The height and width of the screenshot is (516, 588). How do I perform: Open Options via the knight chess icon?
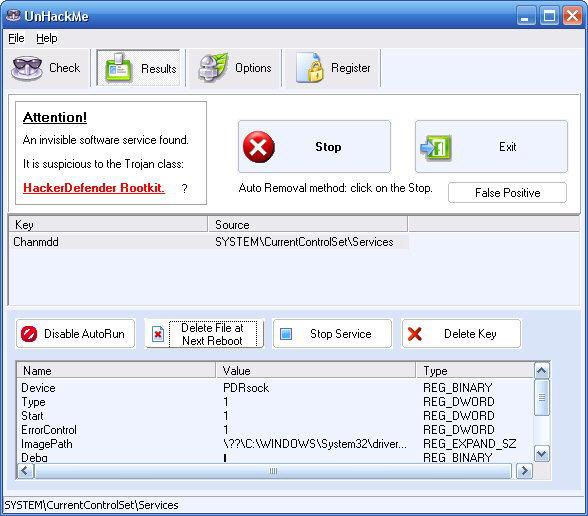tap(212, 68)
